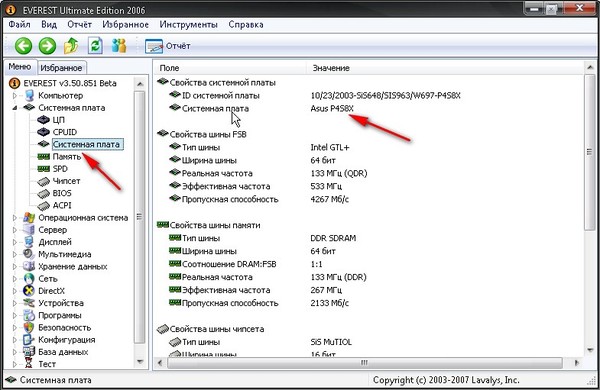Screen dimensions: 600x390
Task: Generate a report with the Отчёт toolbar button
Action: [x=168, y=46]
